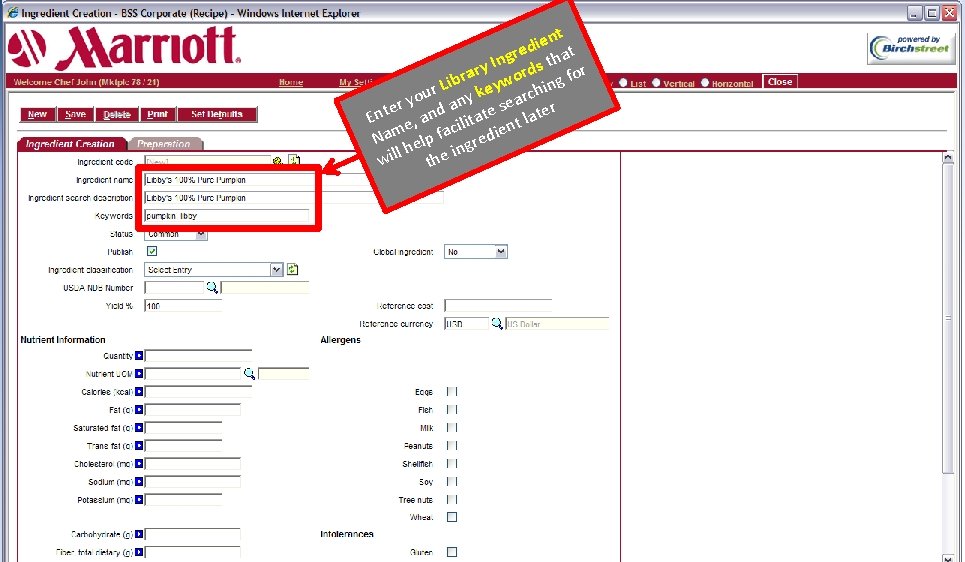The width and height of the screenshot is (965, 562).
Task: Open the Global ingredient dropdown
Action: tap(476, 252)
